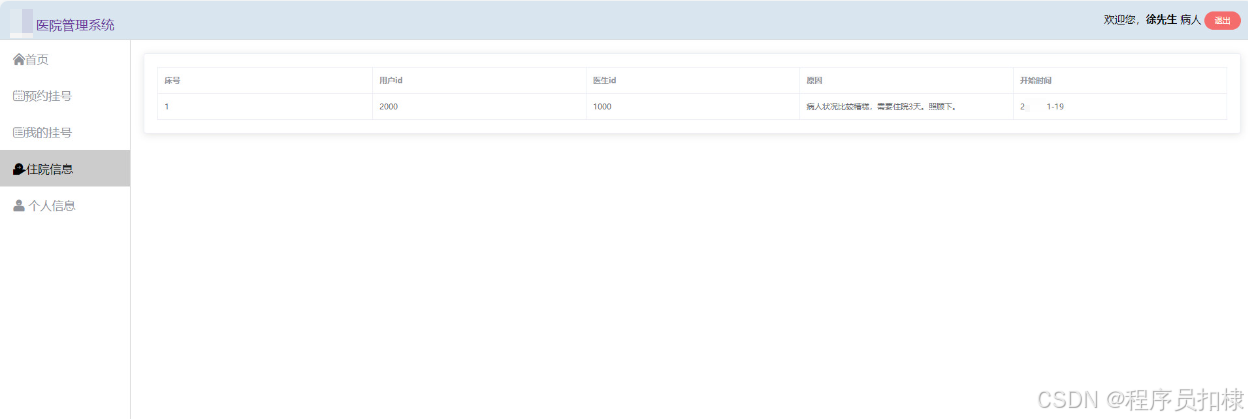The height and width of the screenshot is (419, 1248).
Task: Click the bed number cell showing 1
Action: tap(264, 106)
